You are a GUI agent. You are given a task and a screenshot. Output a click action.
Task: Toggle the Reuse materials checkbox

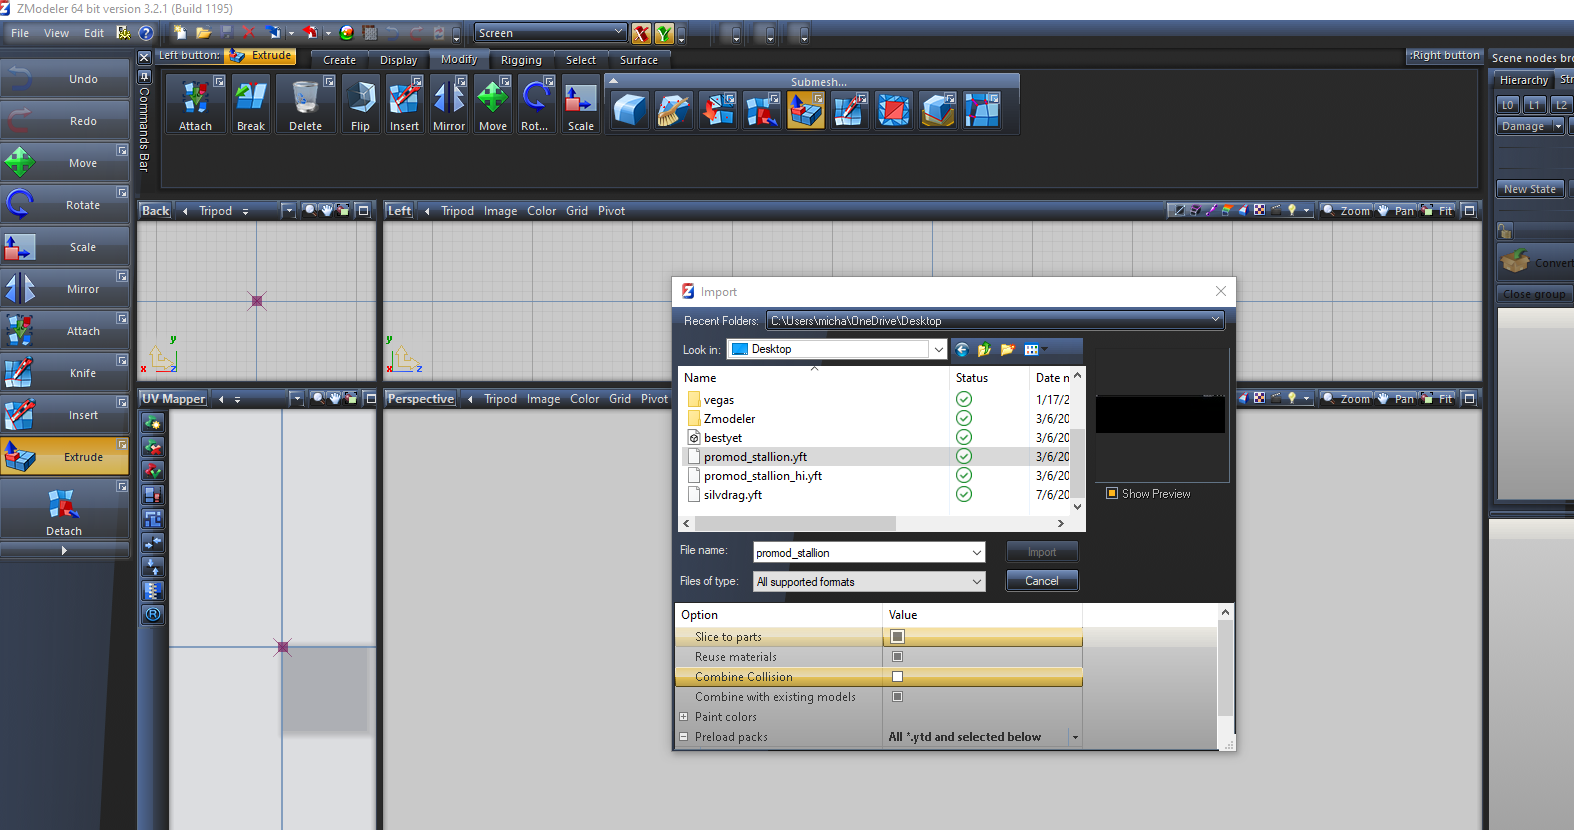tap(897, 657)
